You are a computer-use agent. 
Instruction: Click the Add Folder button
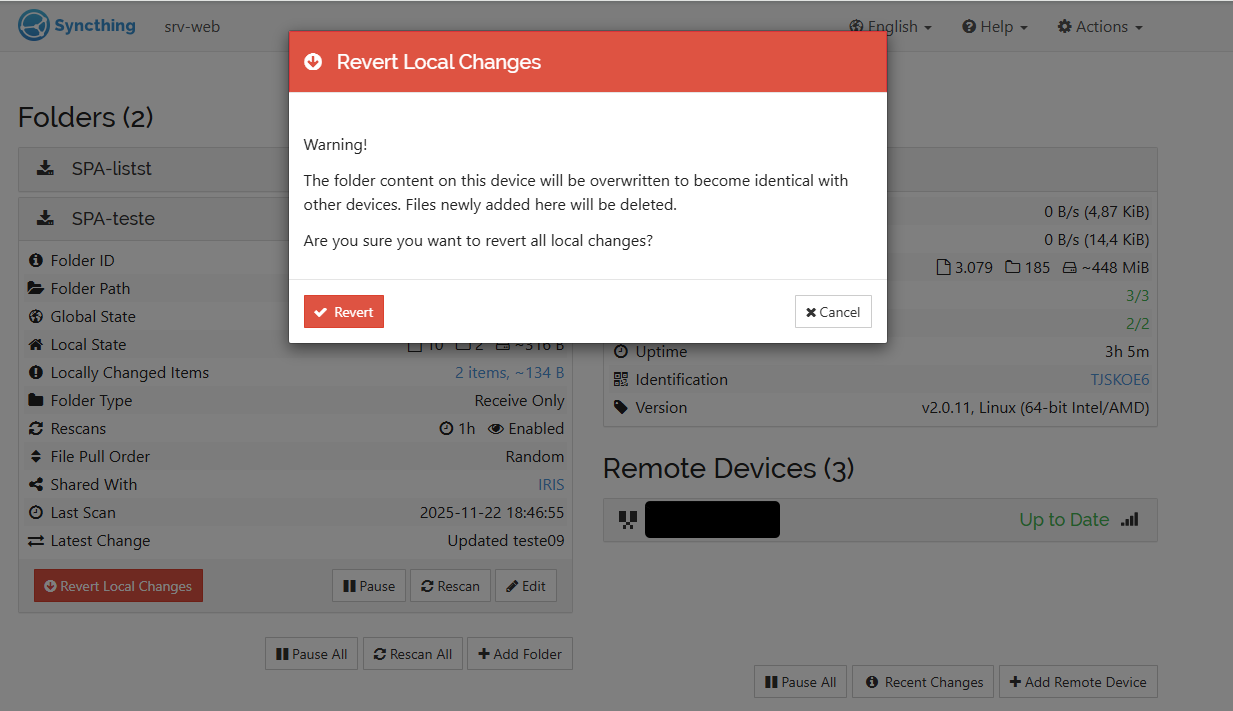[x=519, y=654]
